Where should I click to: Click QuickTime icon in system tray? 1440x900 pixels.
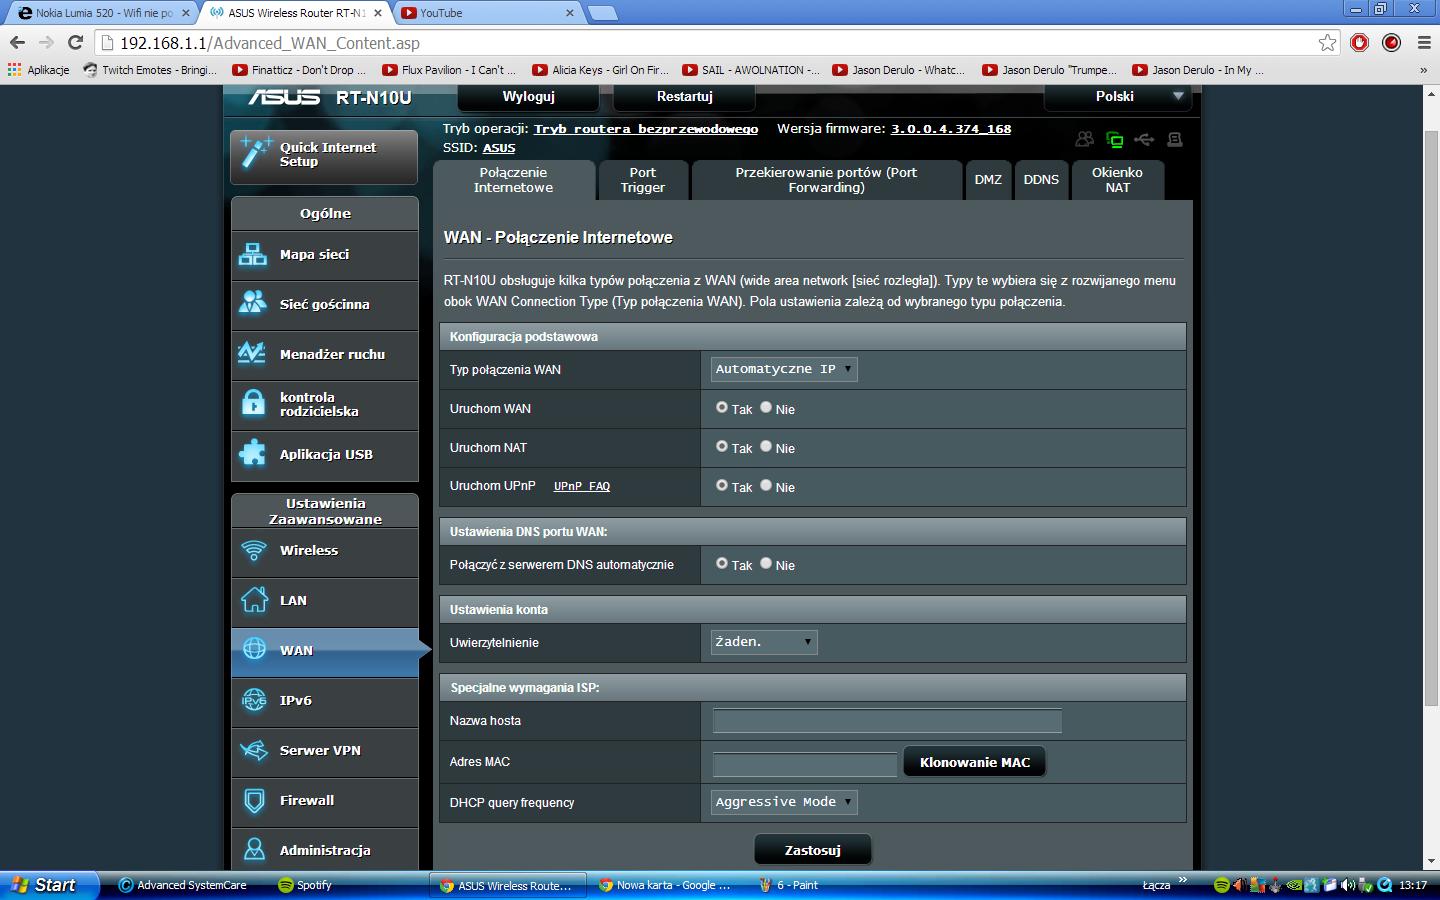[1384, 885]
